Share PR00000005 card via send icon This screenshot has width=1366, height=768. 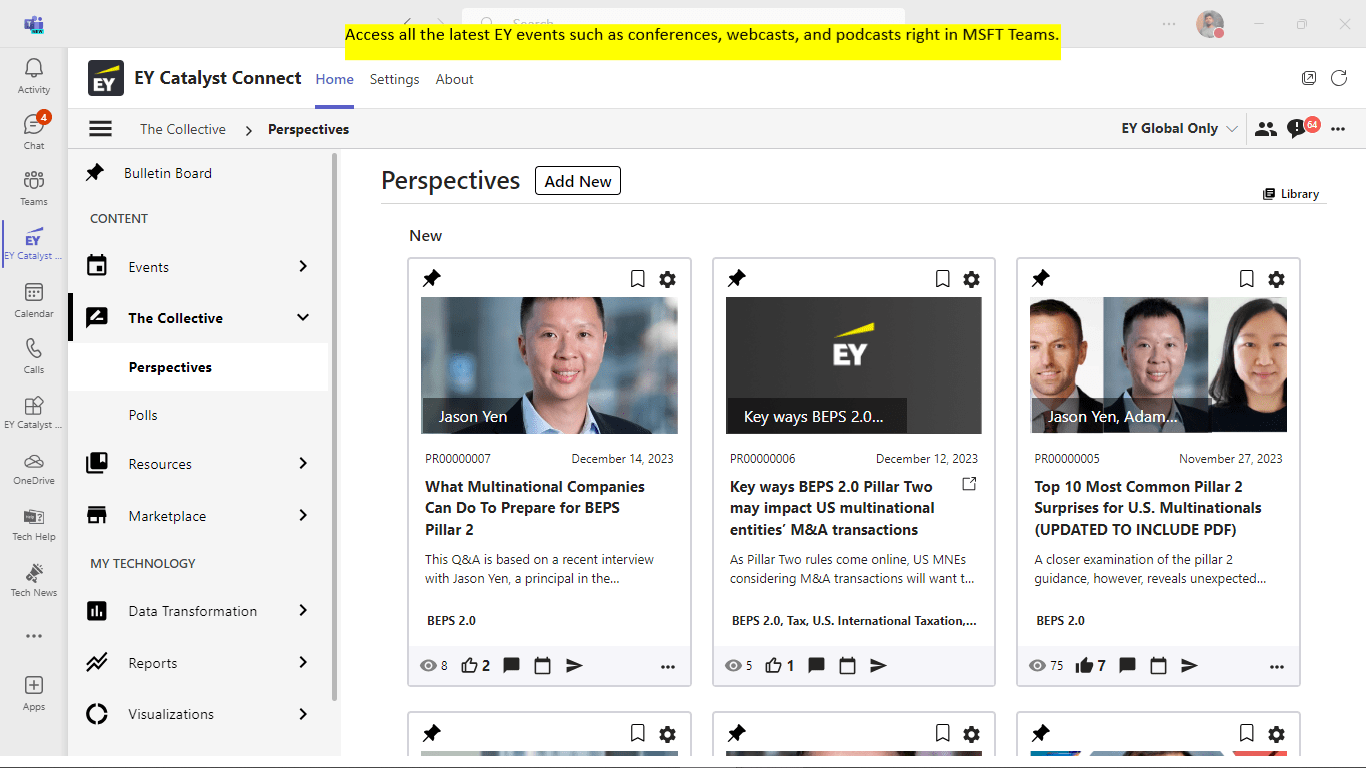1189,665
